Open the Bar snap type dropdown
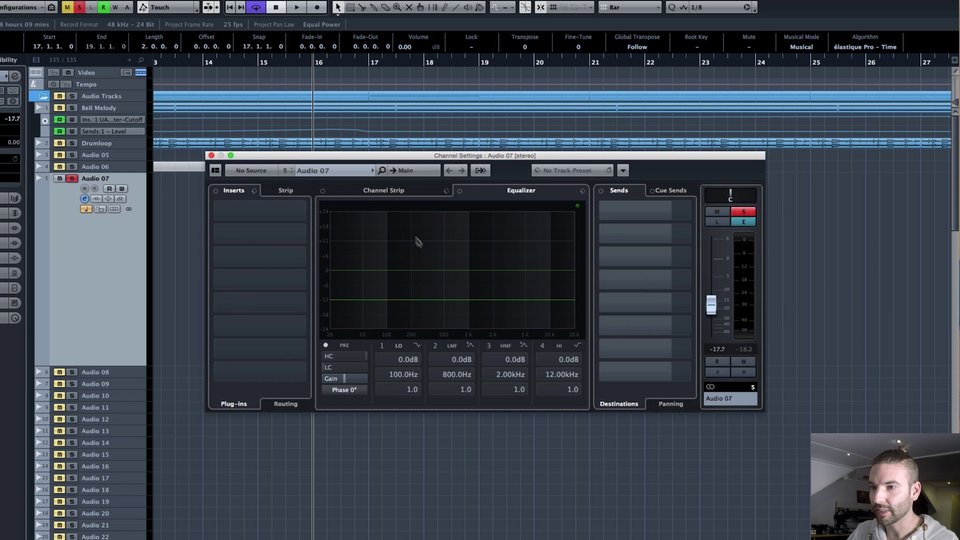 (629, 7)
